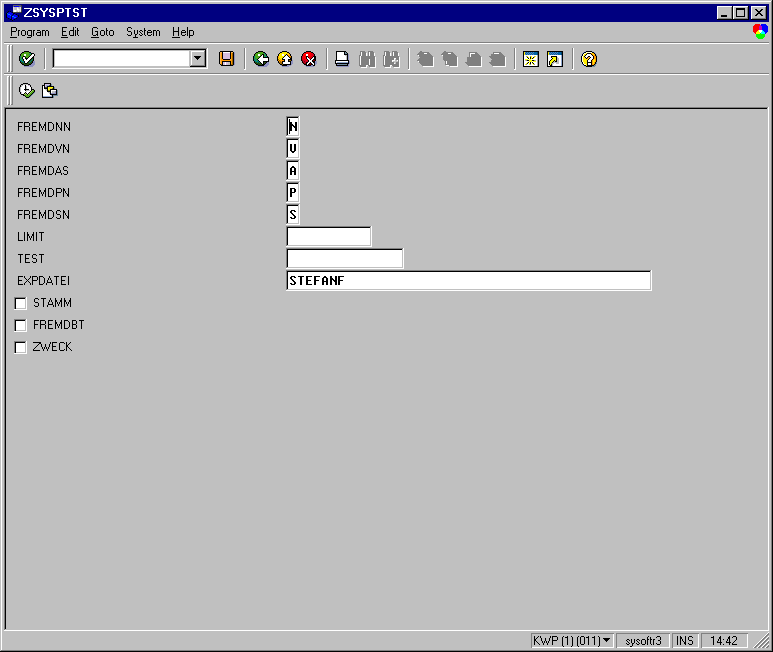Click the green checkmark Enter icon
773x652 pixels.
pos(27,59)
